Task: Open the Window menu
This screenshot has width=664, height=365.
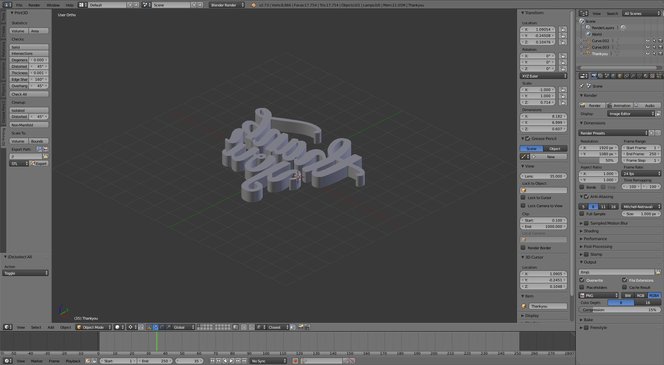Action: pyautogui.click(x=53, y=5)
